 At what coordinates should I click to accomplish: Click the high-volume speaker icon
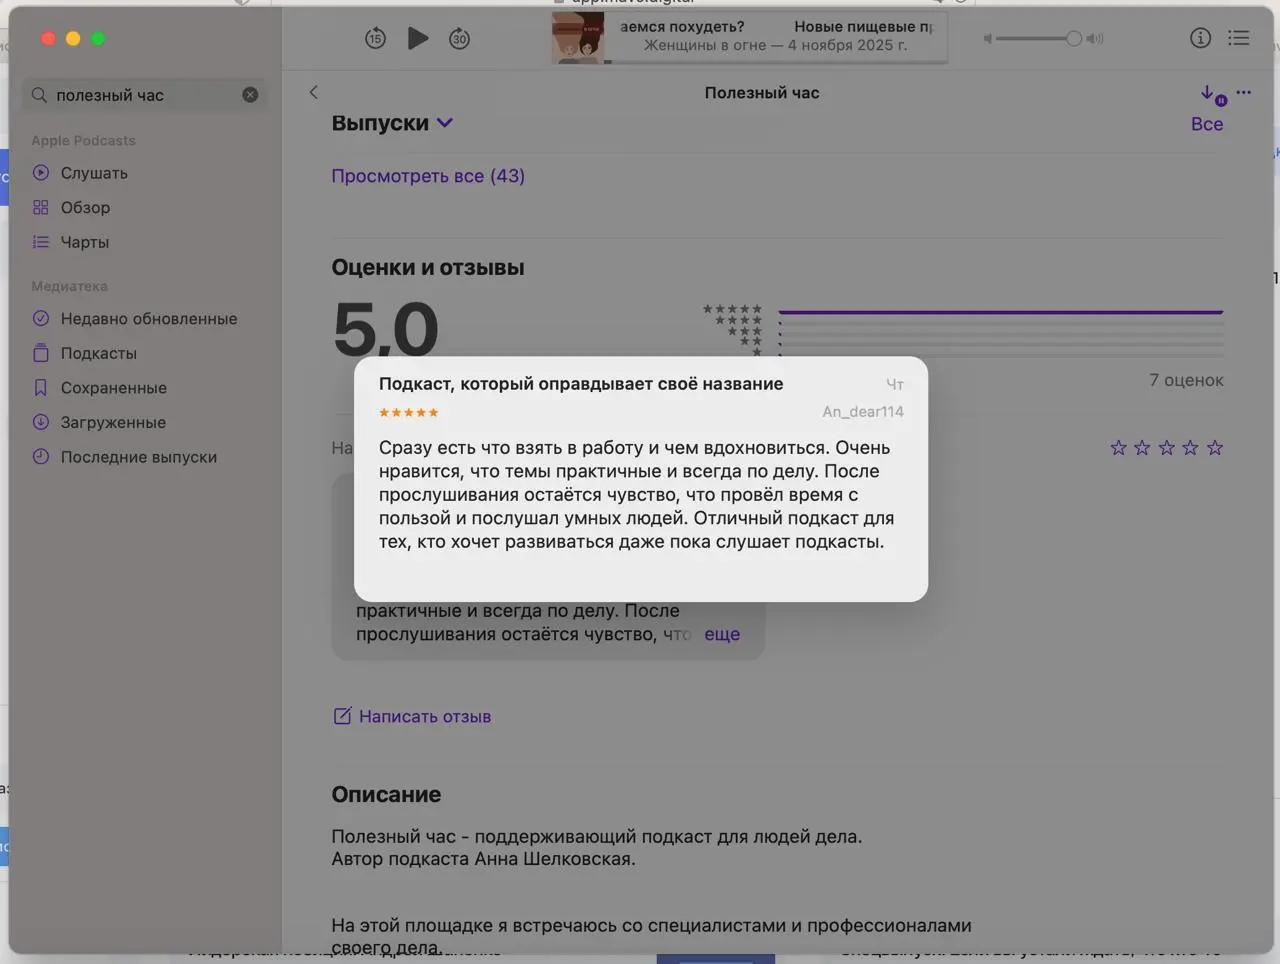pyautogui.click(x=1095, y=39)
